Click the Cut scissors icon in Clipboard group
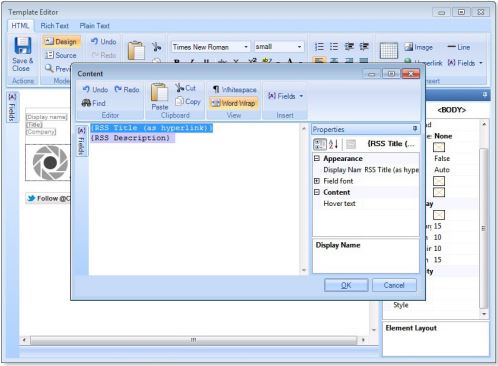The height and width of the screenshot is (366, 498). click(x=180, y=88)
